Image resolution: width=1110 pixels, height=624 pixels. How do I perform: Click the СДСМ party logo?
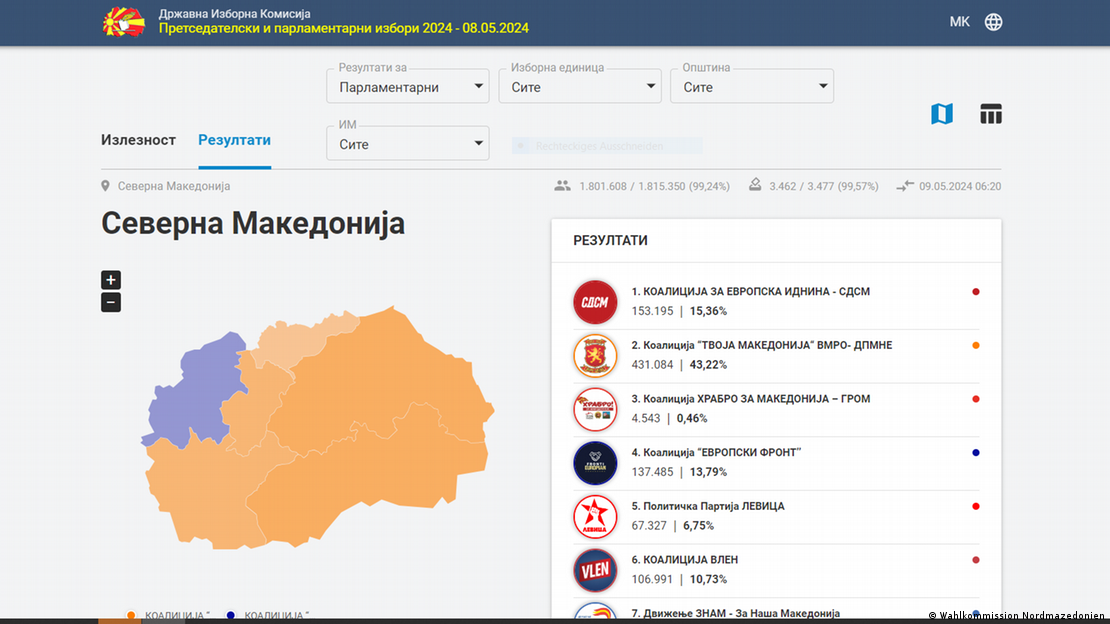(x=595, y=302)
